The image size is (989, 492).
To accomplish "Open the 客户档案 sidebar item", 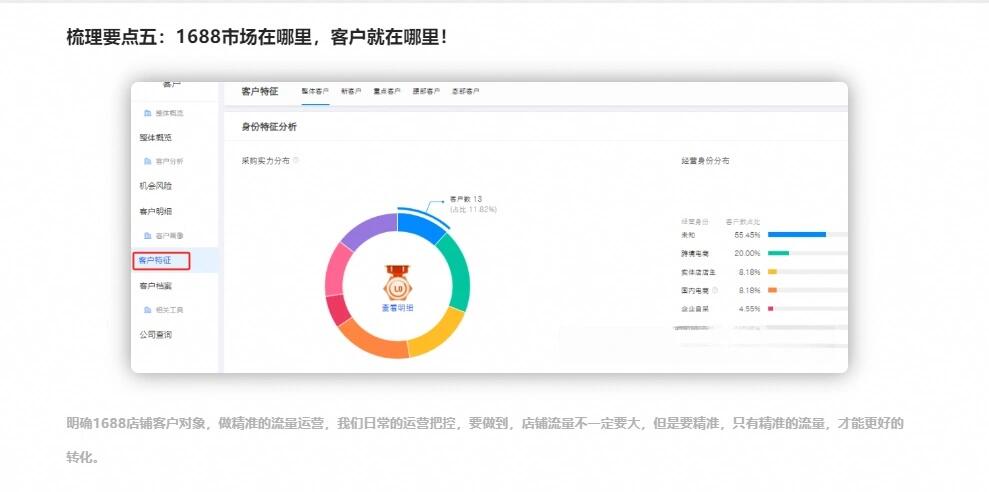I will tap(155, 286).
